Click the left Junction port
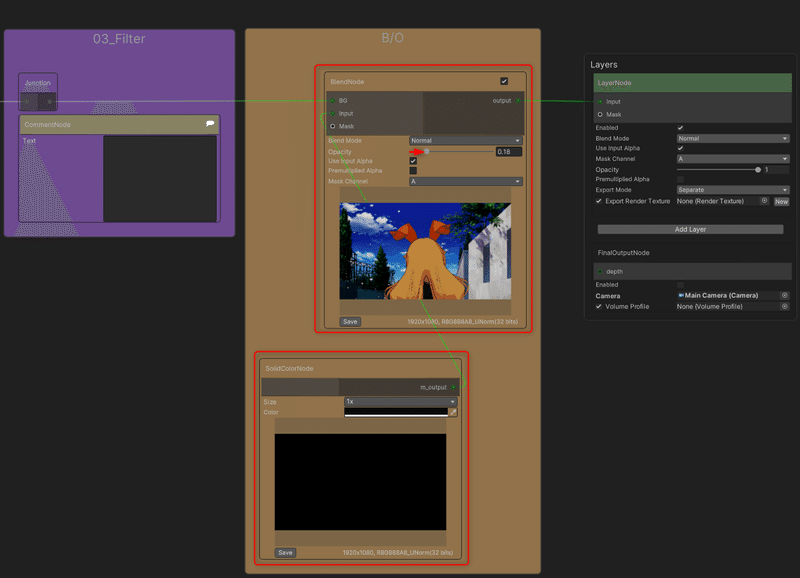The image size is (800, 578). 27,102
